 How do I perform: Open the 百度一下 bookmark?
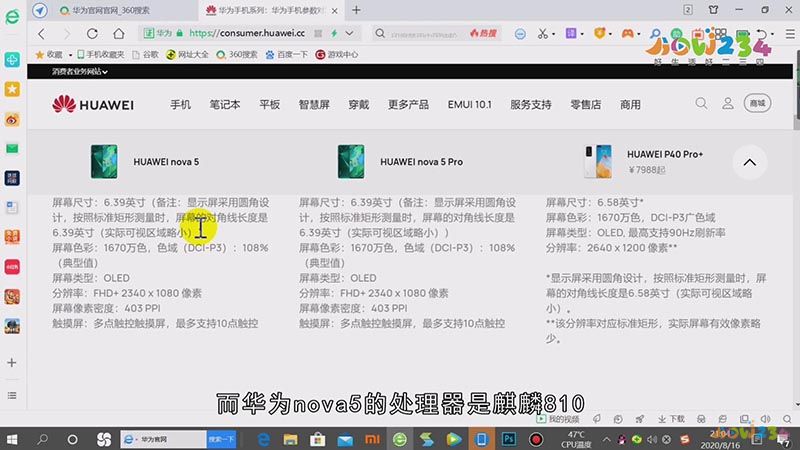coord(286,55)
